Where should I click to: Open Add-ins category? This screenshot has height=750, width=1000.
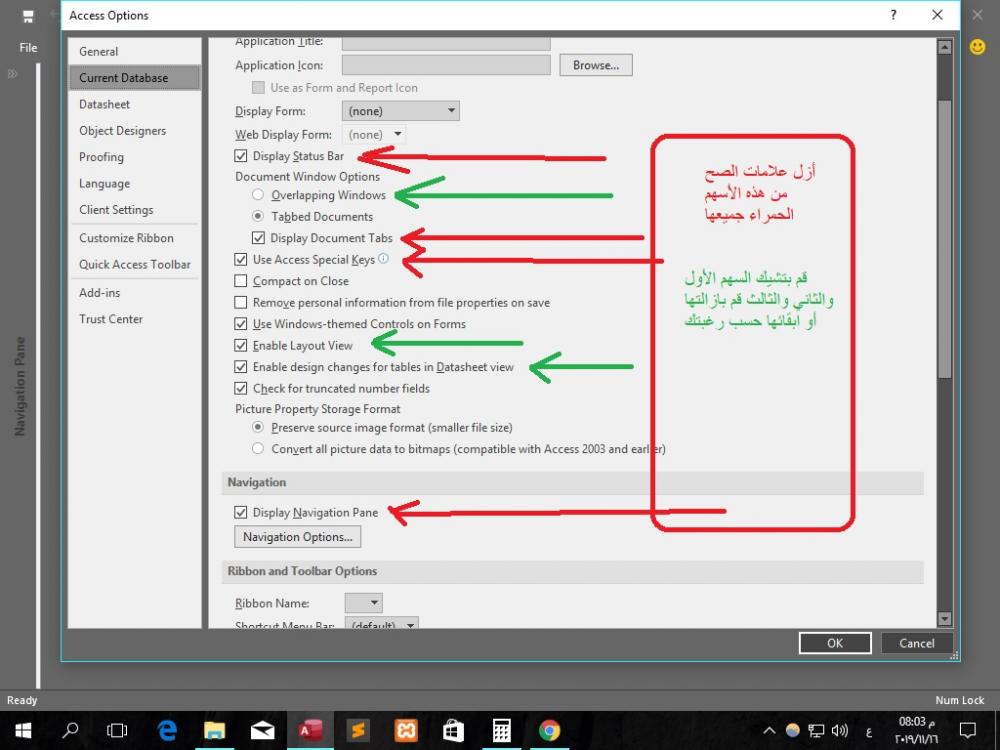(135, 293)
